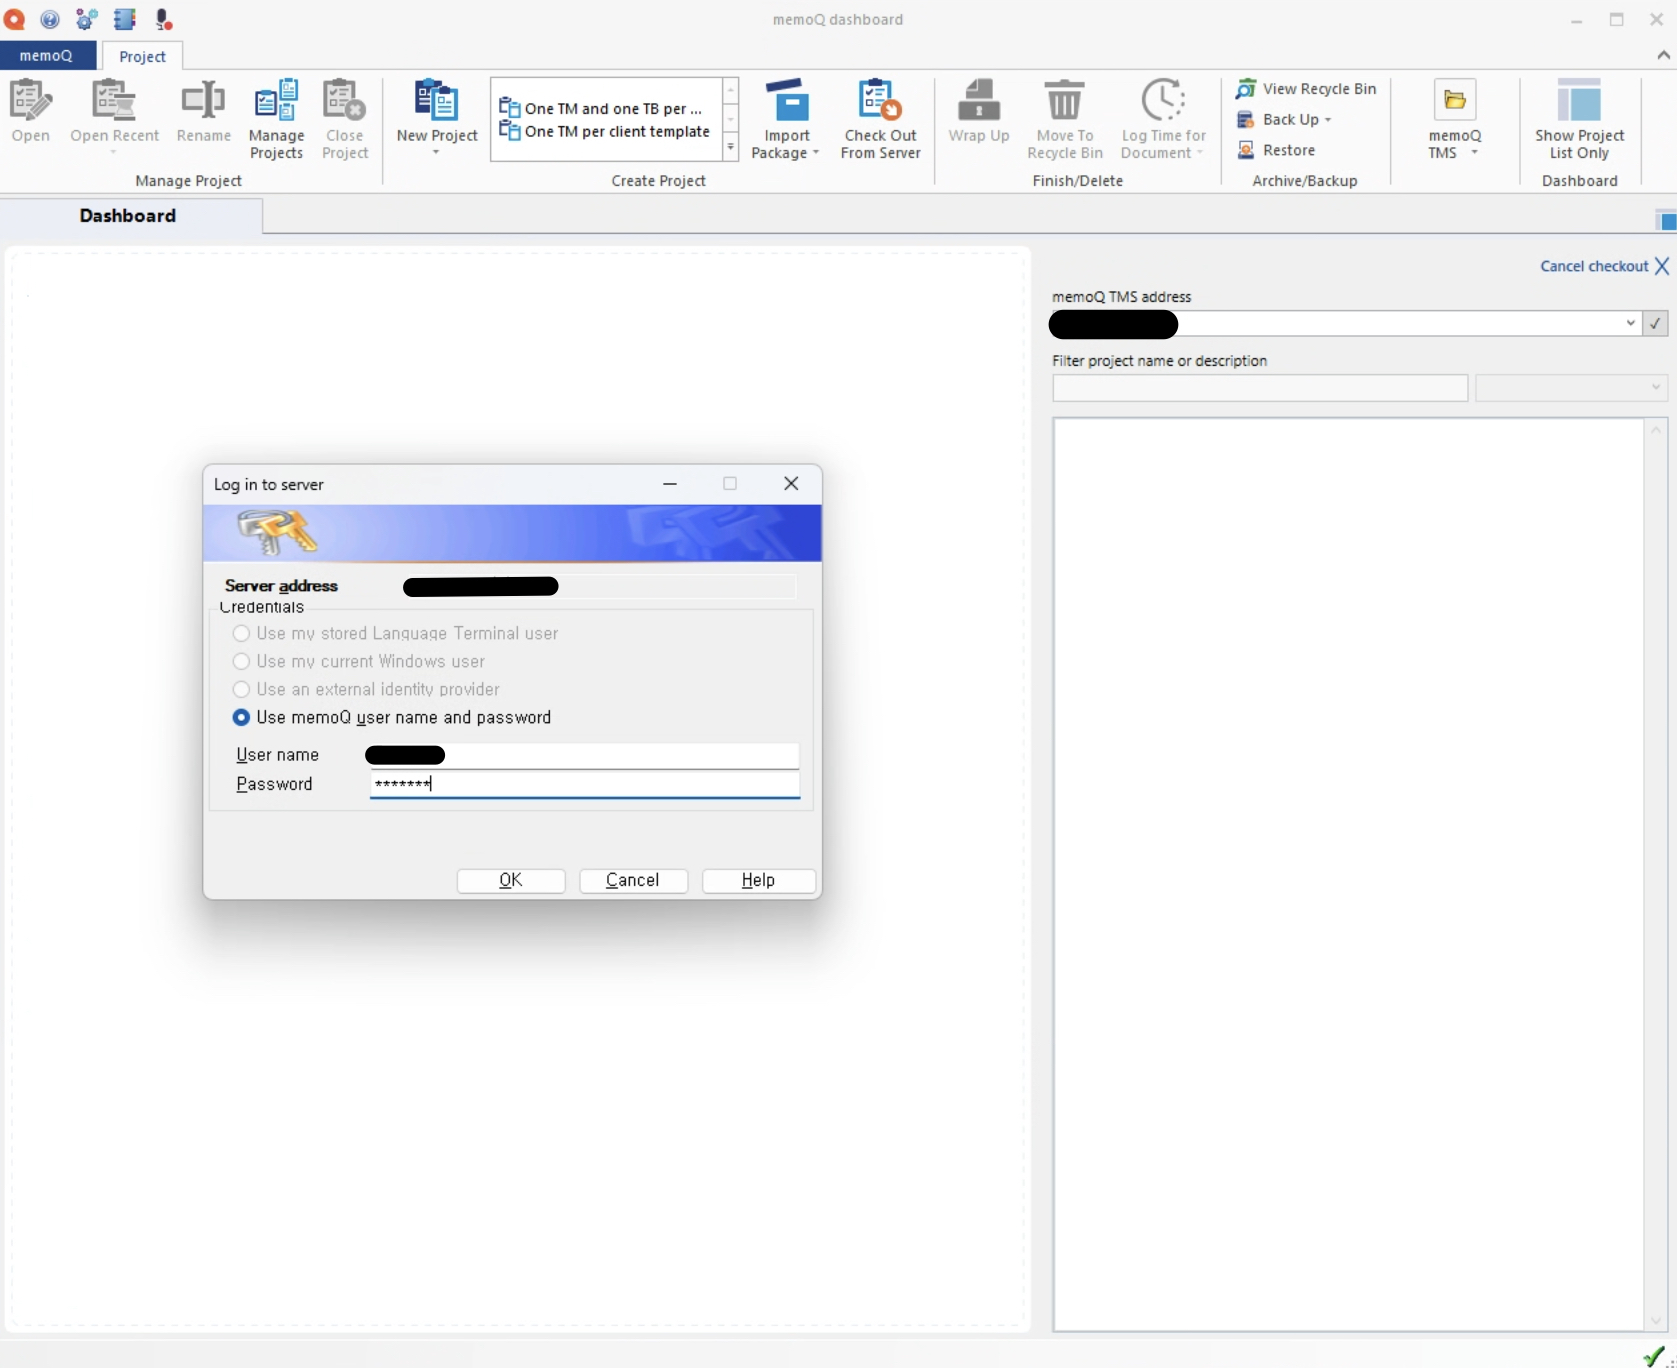Screen dimensions: 1677x1368
Task: Expand the project template gallery
Action: [731, 148]
